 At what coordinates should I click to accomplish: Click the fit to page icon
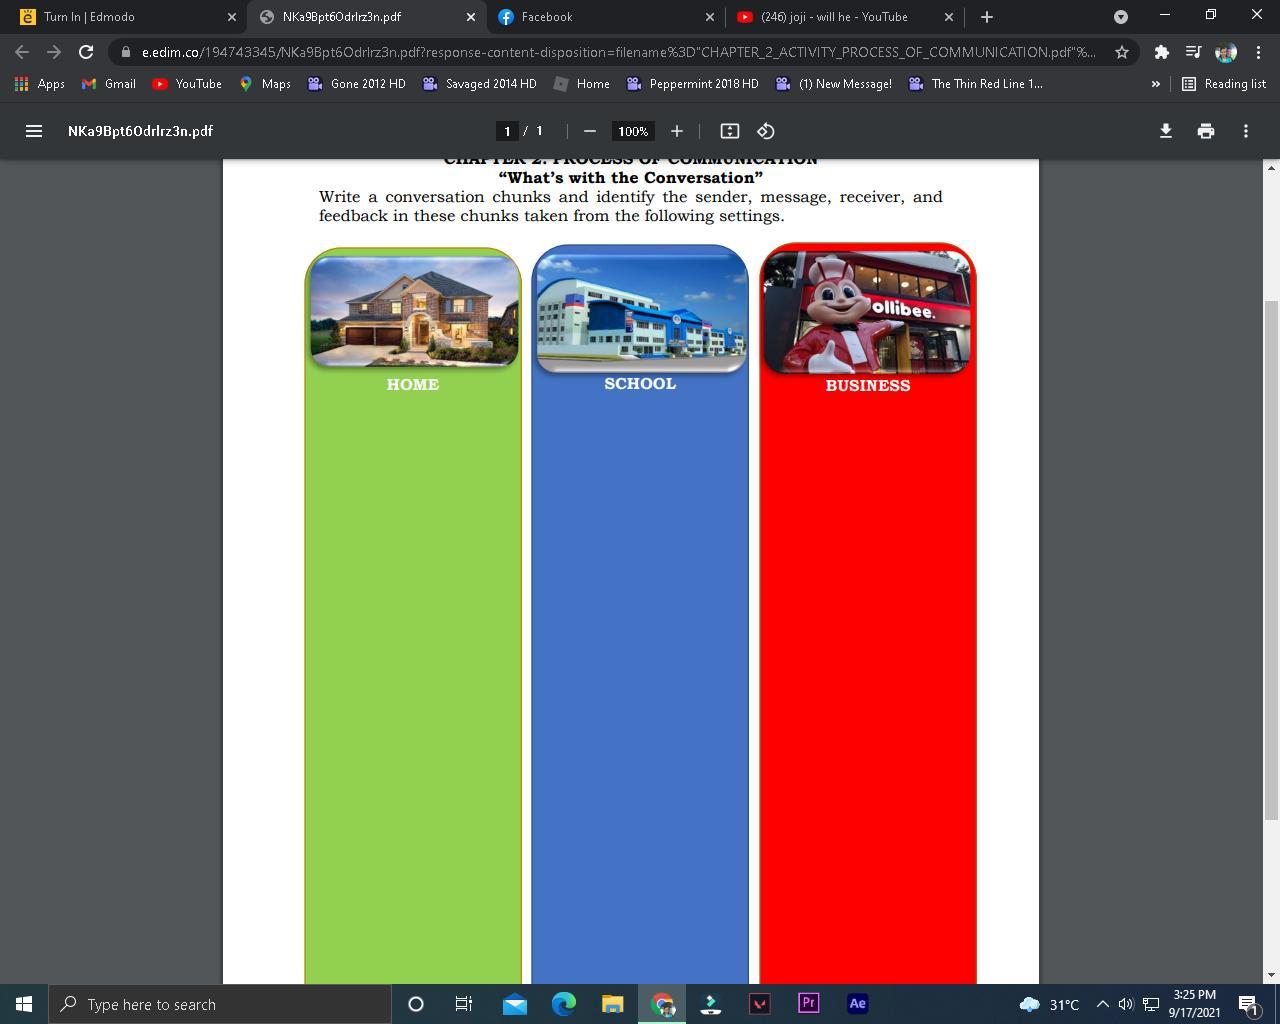click(730, 131)
